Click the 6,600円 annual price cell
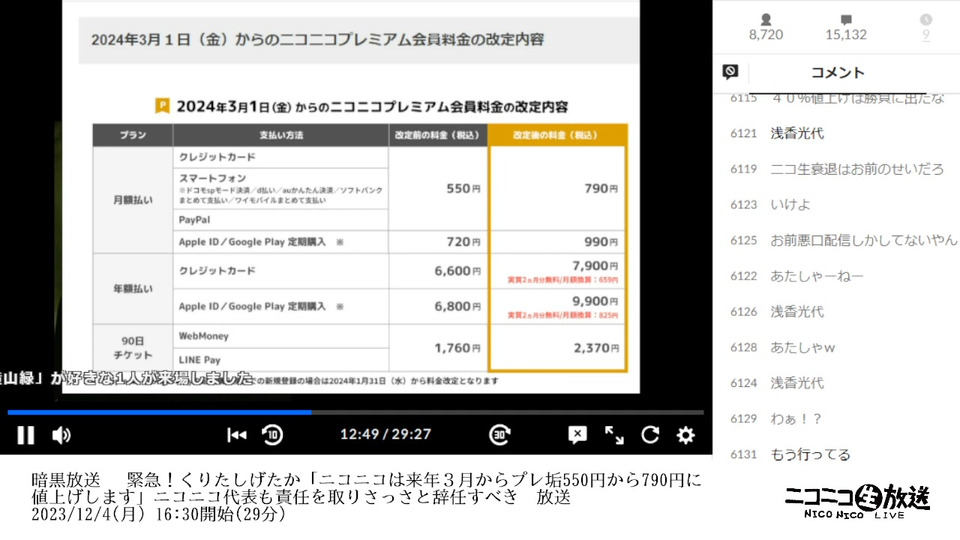Viewport: 960px width, 540px height. (x=438, y=271)
